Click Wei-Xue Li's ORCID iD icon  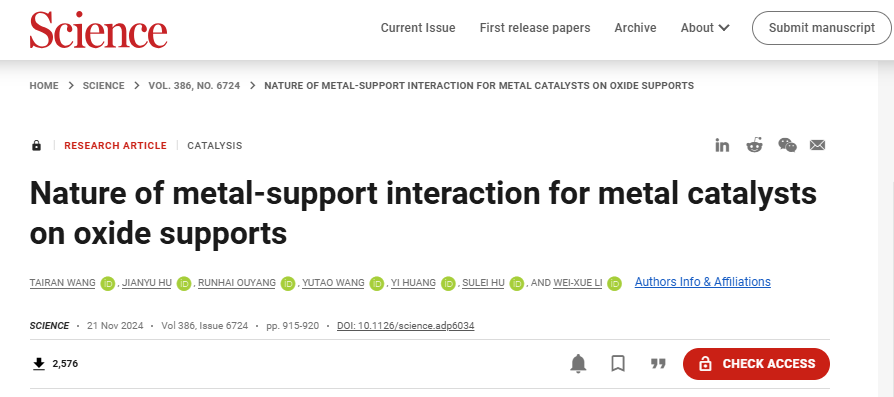pos(614,283)
